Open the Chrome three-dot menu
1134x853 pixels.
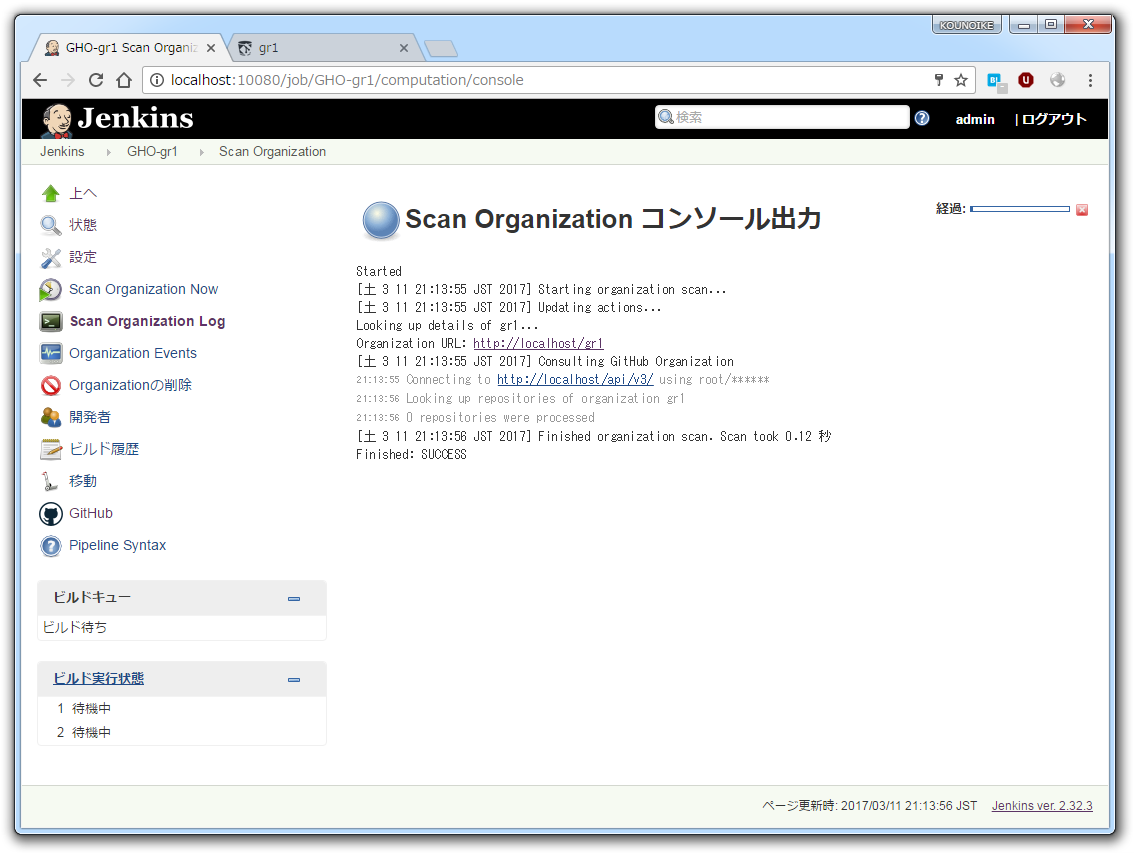1091,80
